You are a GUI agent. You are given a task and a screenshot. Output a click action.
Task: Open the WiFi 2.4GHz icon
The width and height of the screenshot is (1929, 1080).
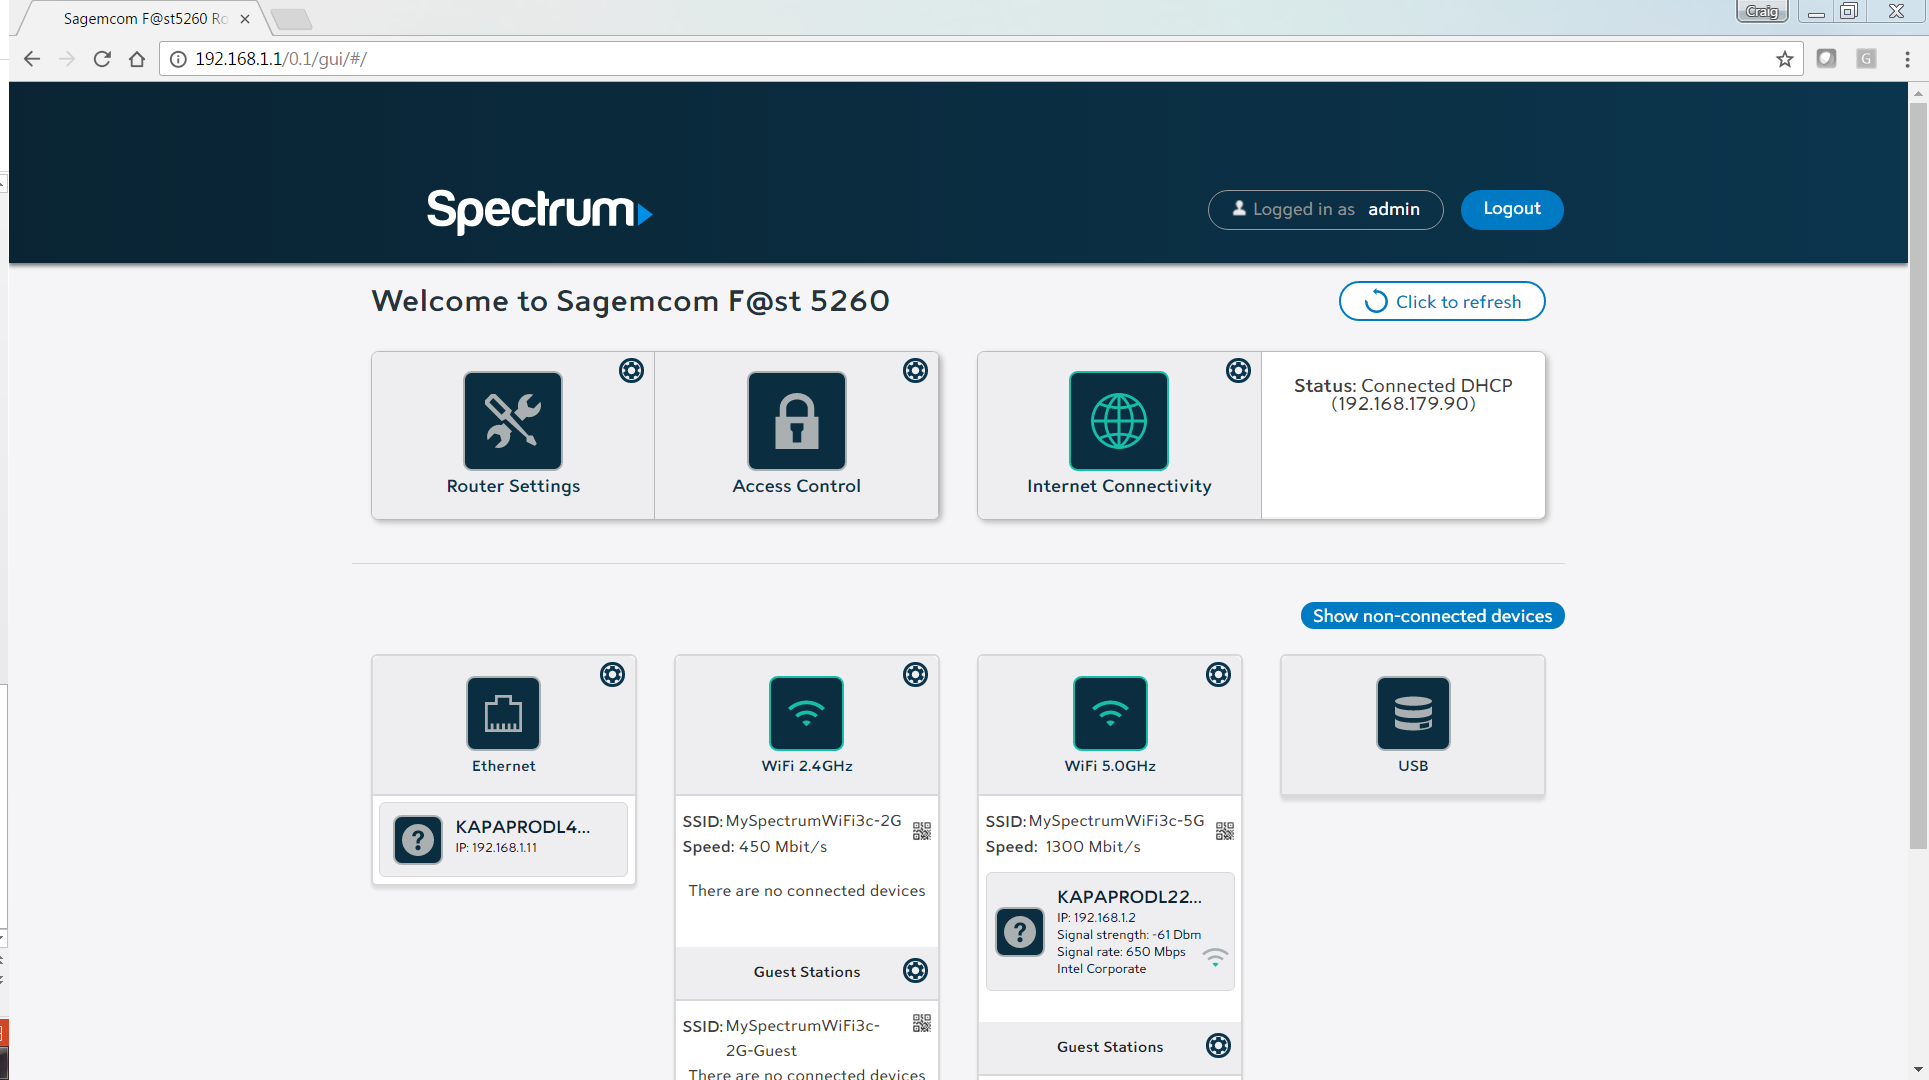click(x=807, y=713)
